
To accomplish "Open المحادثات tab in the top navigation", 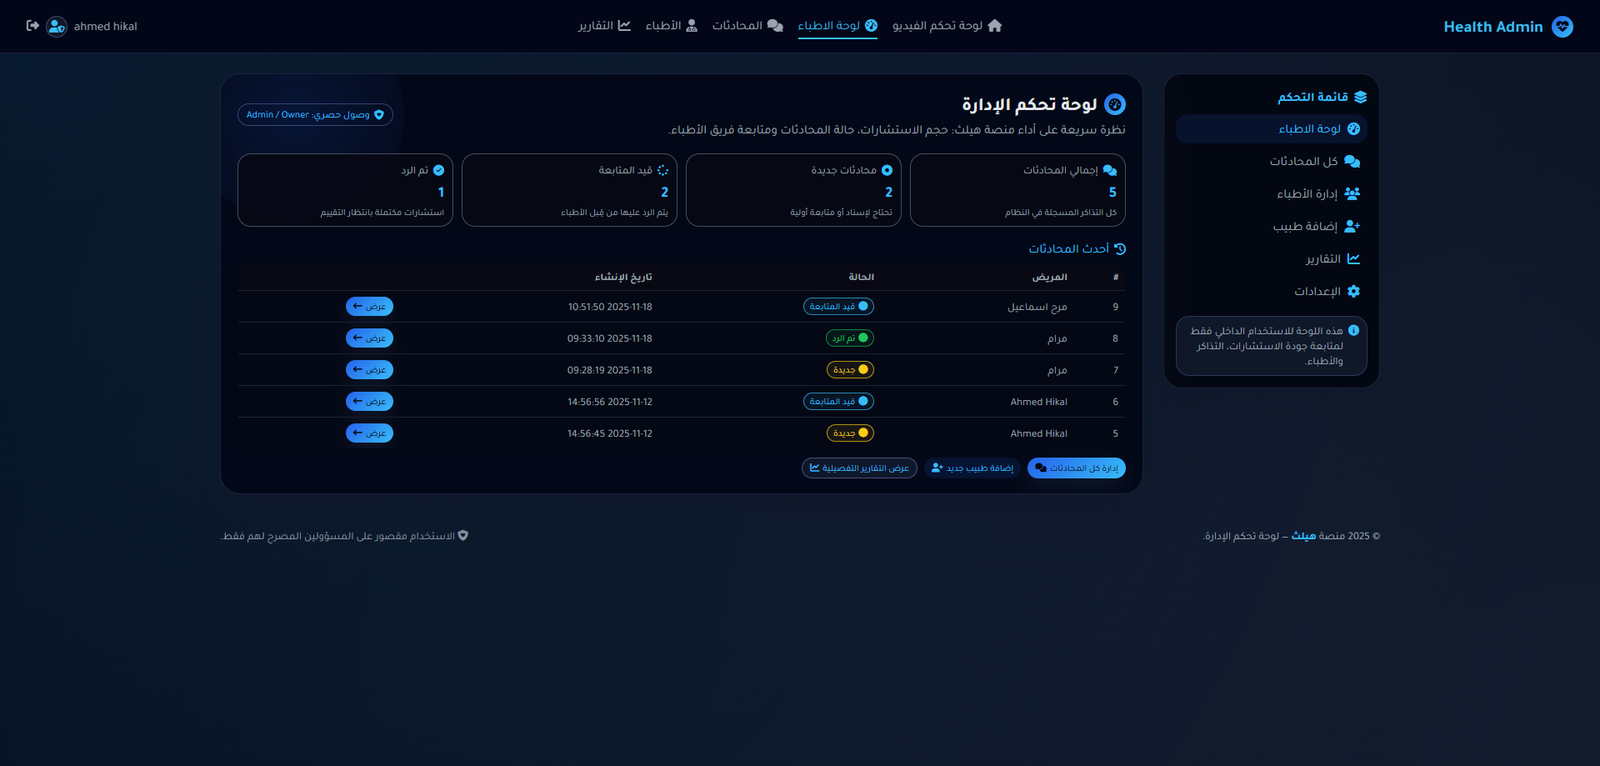I will coord(747,26).
